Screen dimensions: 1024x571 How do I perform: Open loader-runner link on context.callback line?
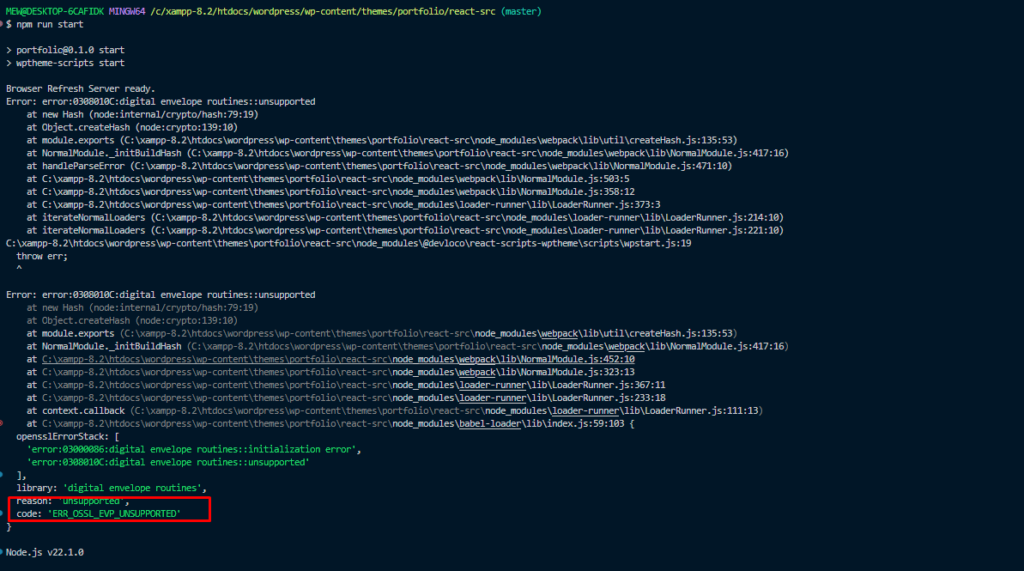tap(585, 411)
